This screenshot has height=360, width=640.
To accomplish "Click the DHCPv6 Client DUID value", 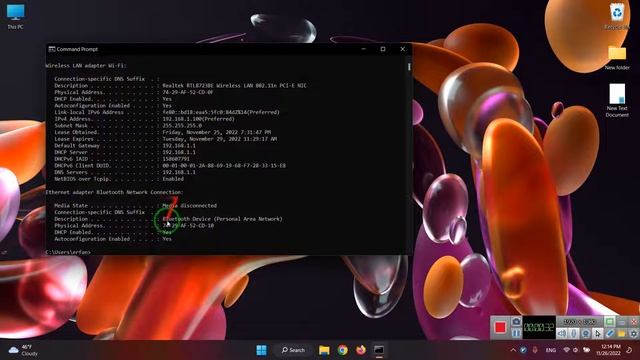I will [224, 165].
